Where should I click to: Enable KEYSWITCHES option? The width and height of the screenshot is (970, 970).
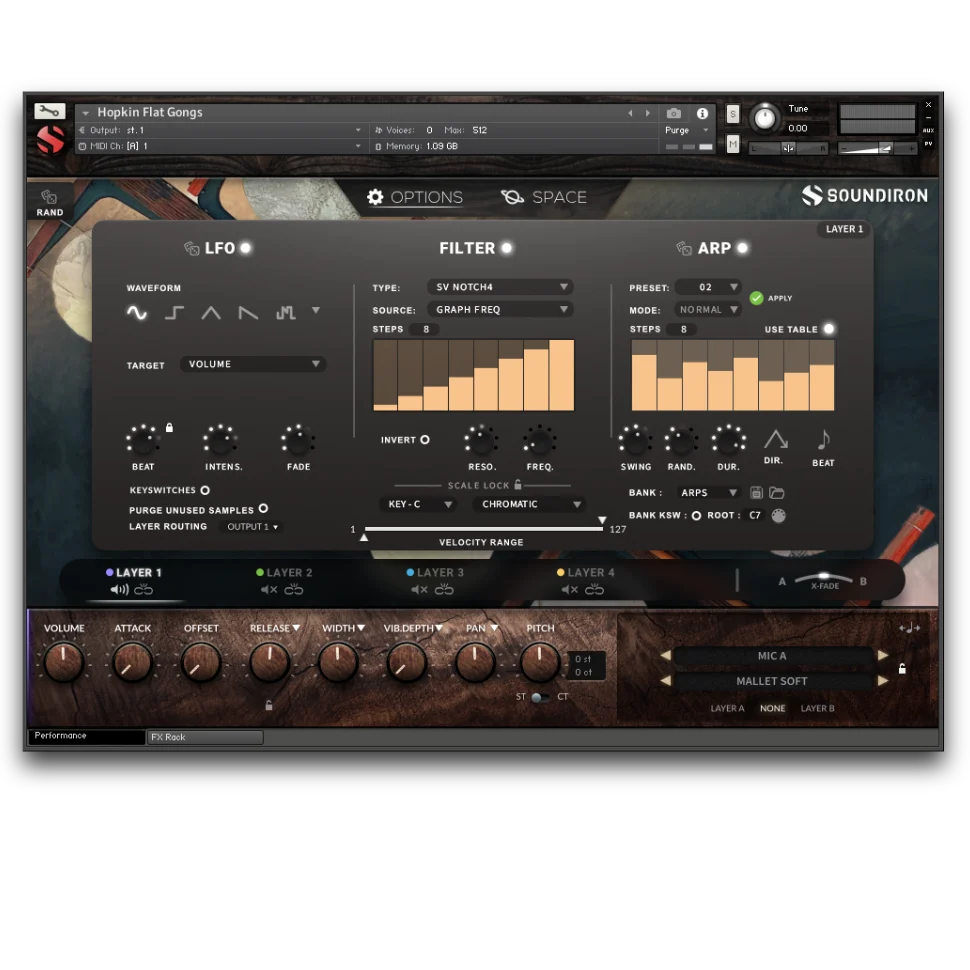(205, 490)
